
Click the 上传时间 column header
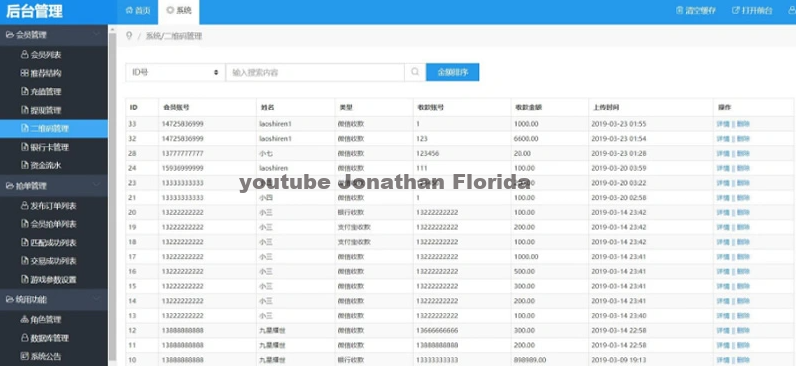click(605, 108)
